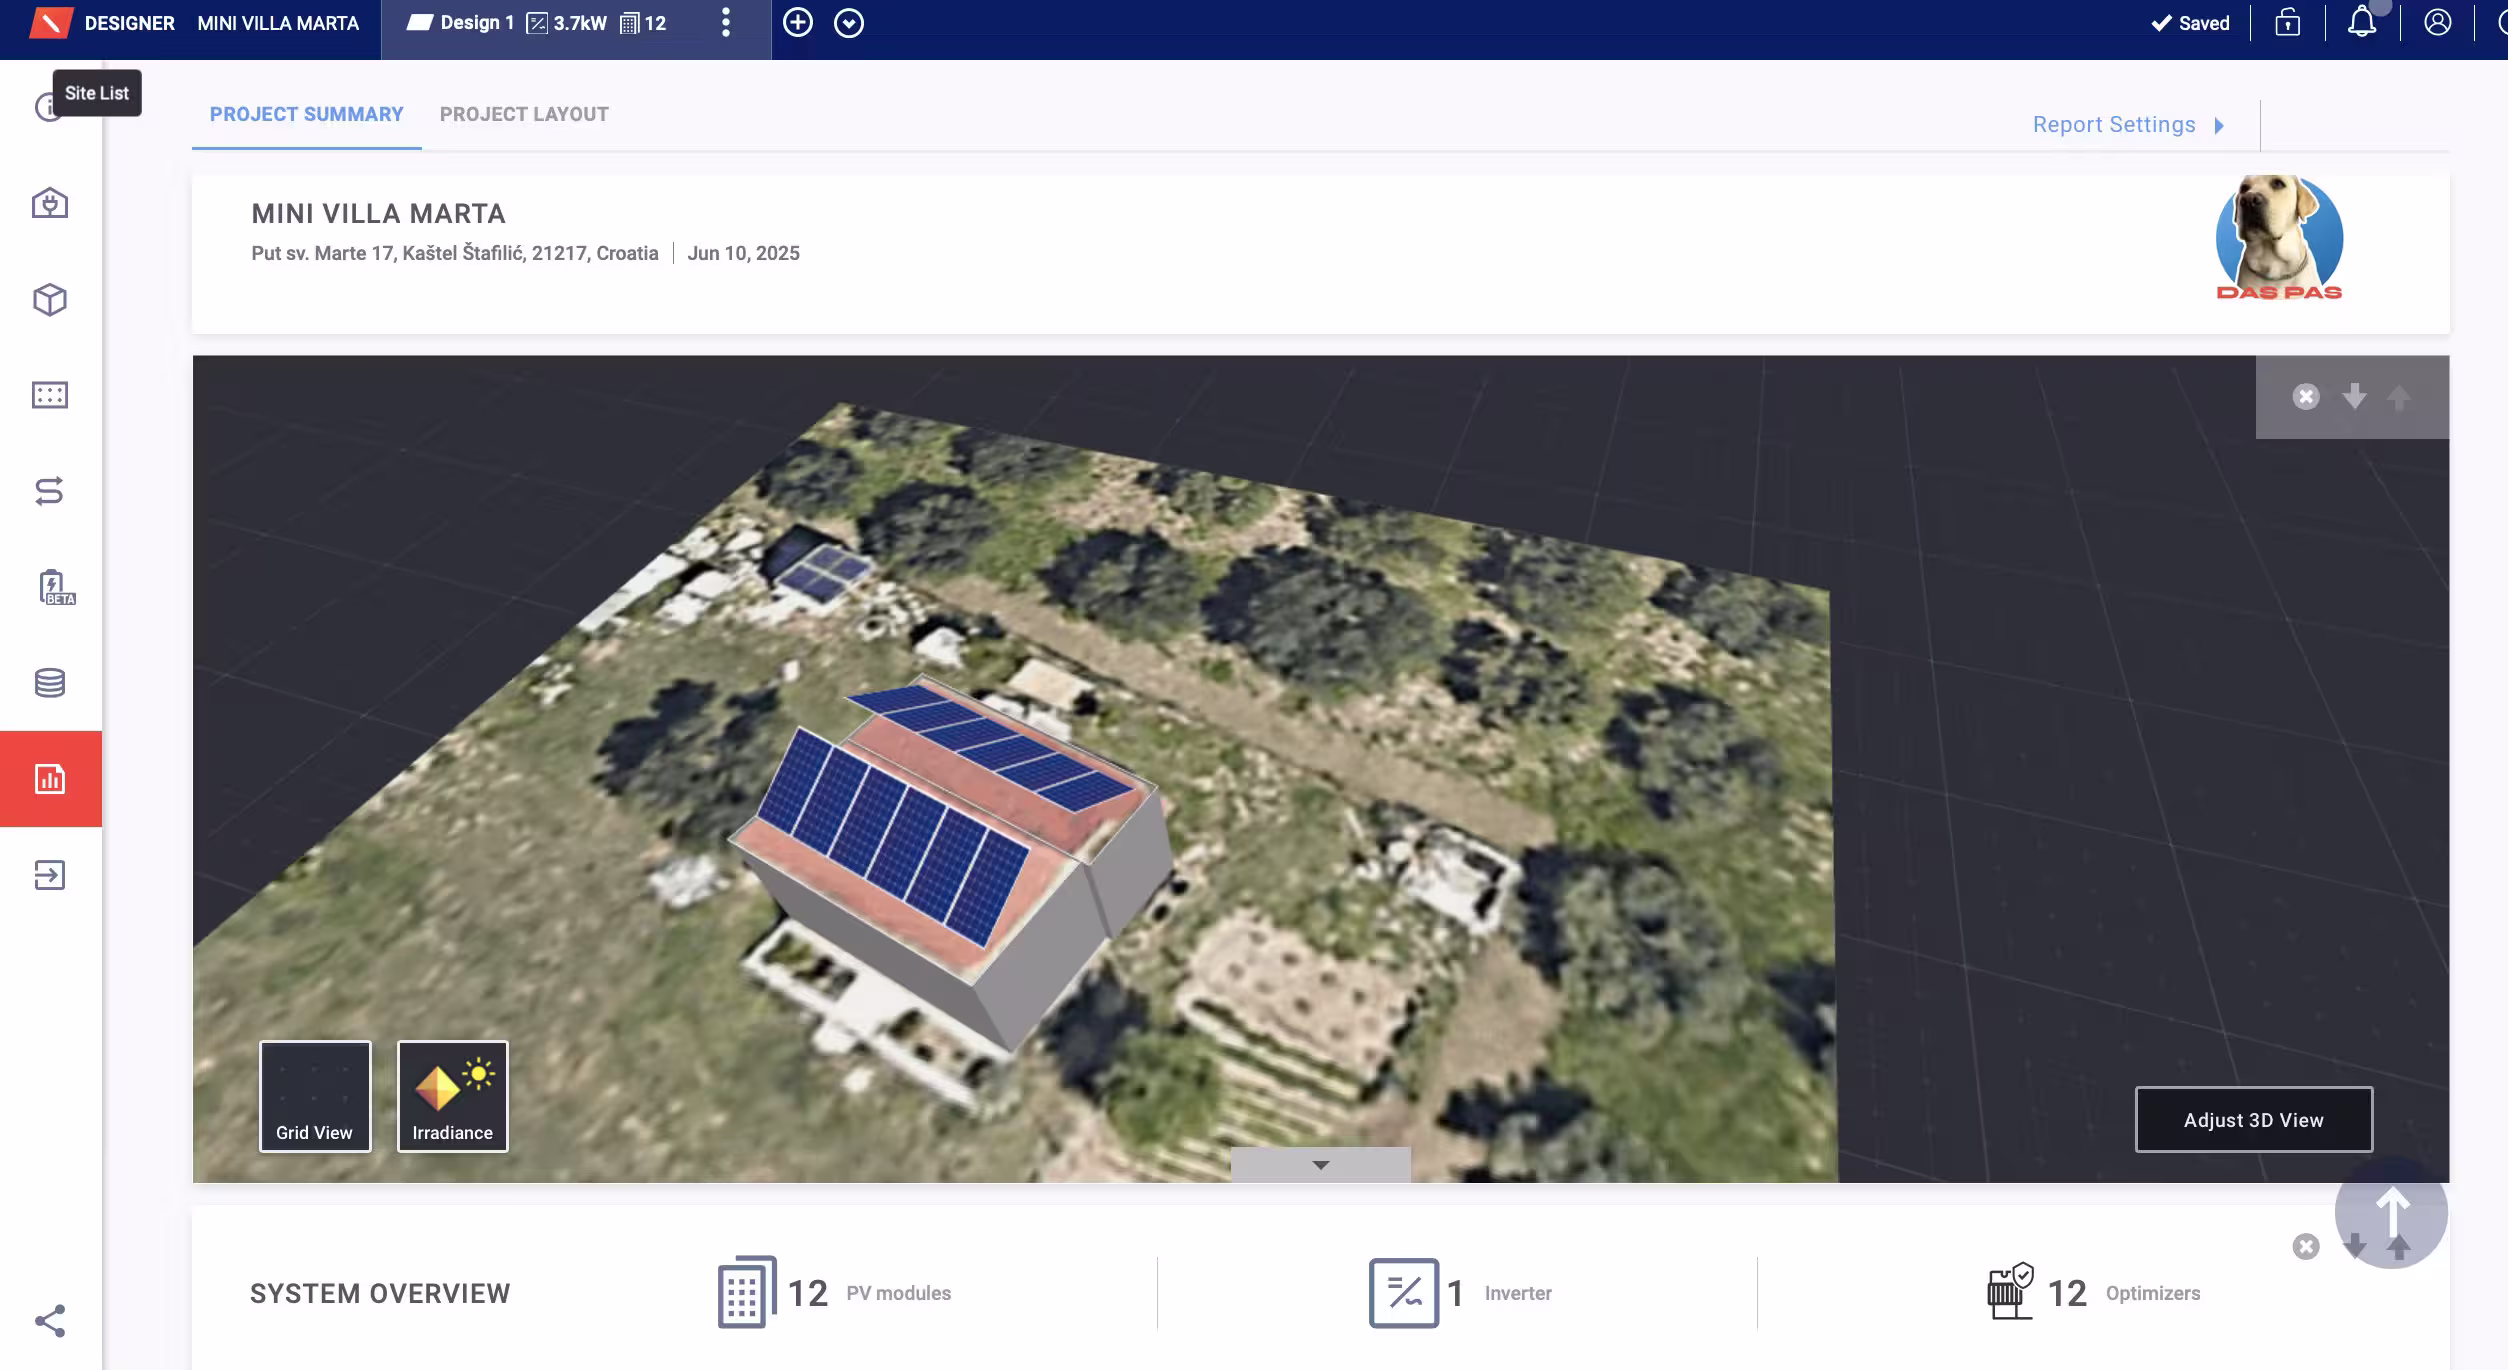Open the user account profile icon
This screenshot has height=1370, width=2508.
click(x=2438, y=22)
